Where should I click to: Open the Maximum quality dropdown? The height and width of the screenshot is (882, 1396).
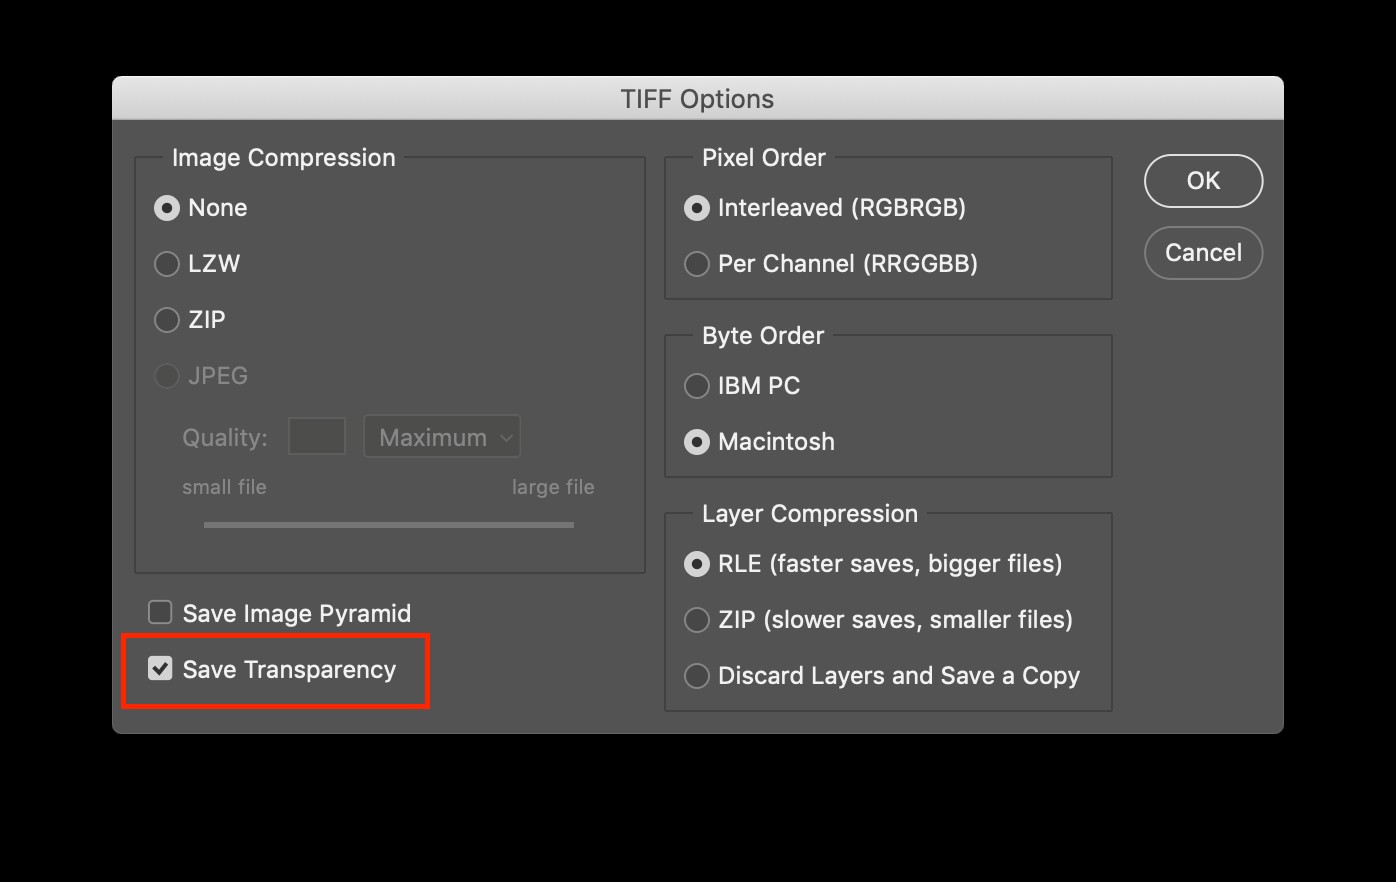(x=442, y=437)
